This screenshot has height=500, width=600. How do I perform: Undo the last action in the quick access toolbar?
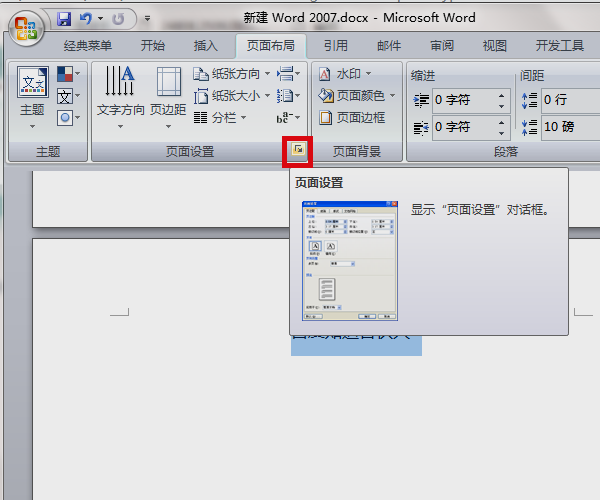(86, 18)
